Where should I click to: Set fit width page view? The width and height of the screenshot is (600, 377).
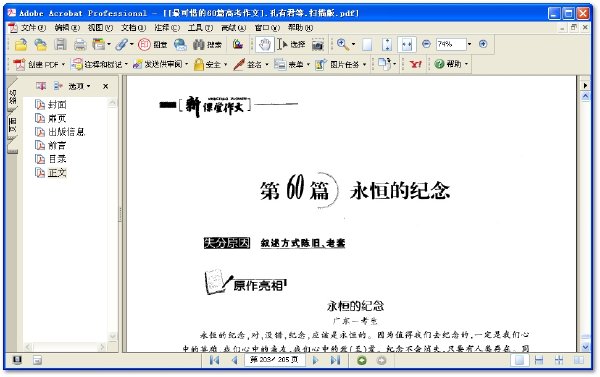coord(407,45)
